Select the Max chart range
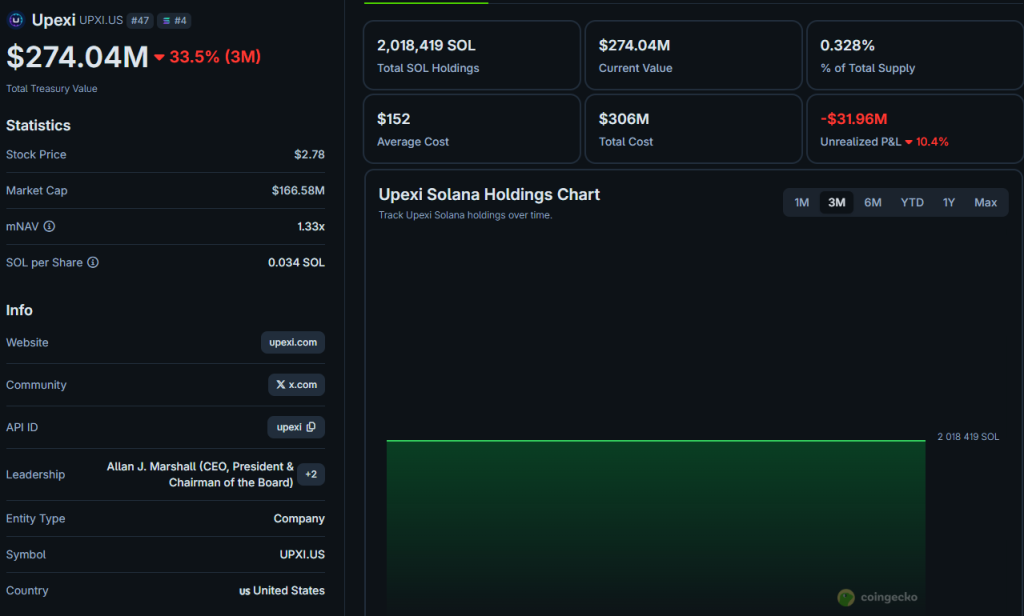 pyautogui.click(x=985, y=203)
